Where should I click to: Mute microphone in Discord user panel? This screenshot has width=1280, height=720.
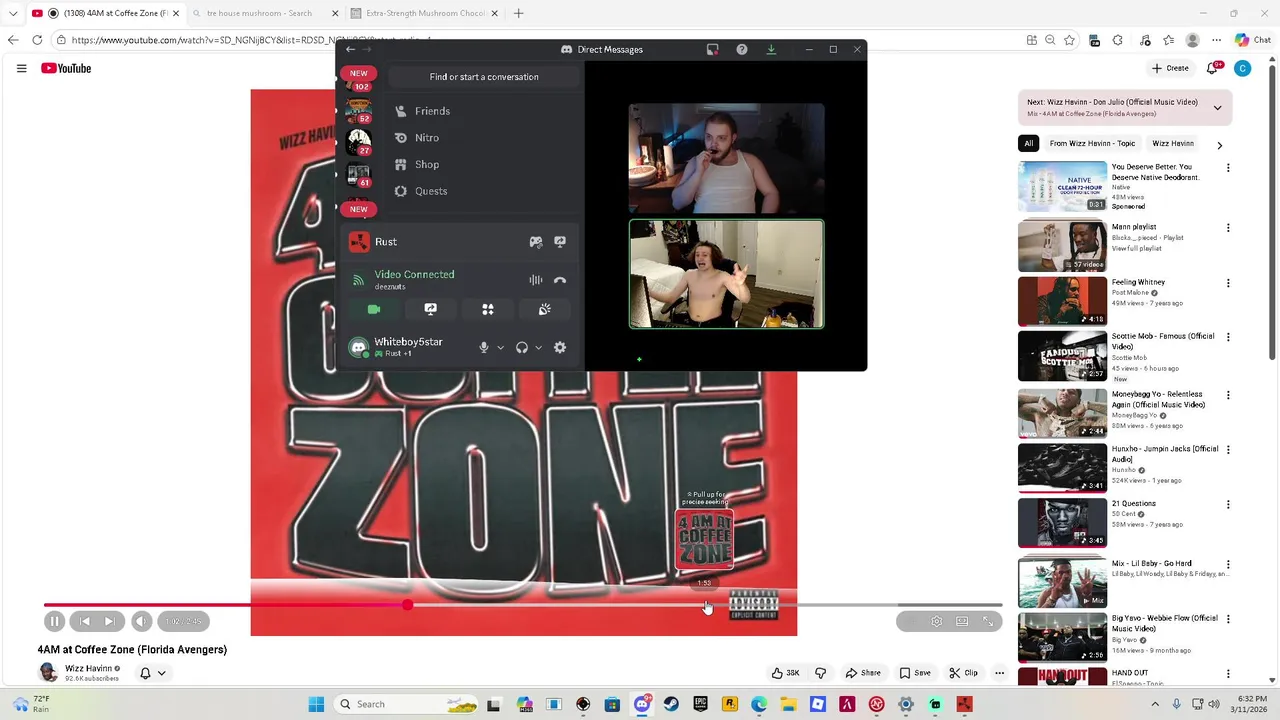(484, 347)
